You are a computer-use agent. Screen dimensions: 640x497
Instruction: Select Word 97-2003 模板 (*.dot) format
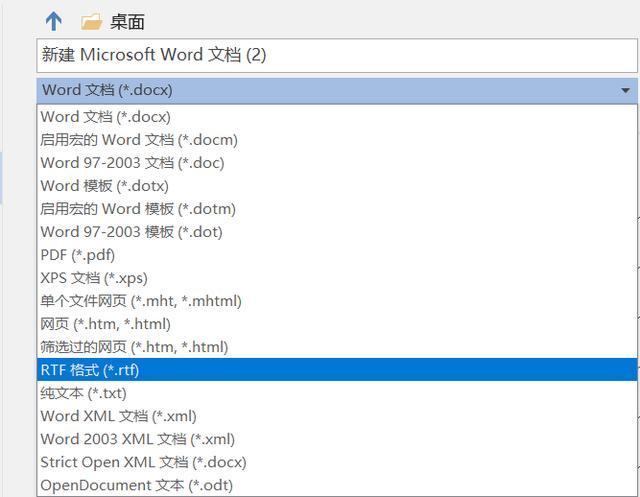pyautogui.click(x=337, y=232)
